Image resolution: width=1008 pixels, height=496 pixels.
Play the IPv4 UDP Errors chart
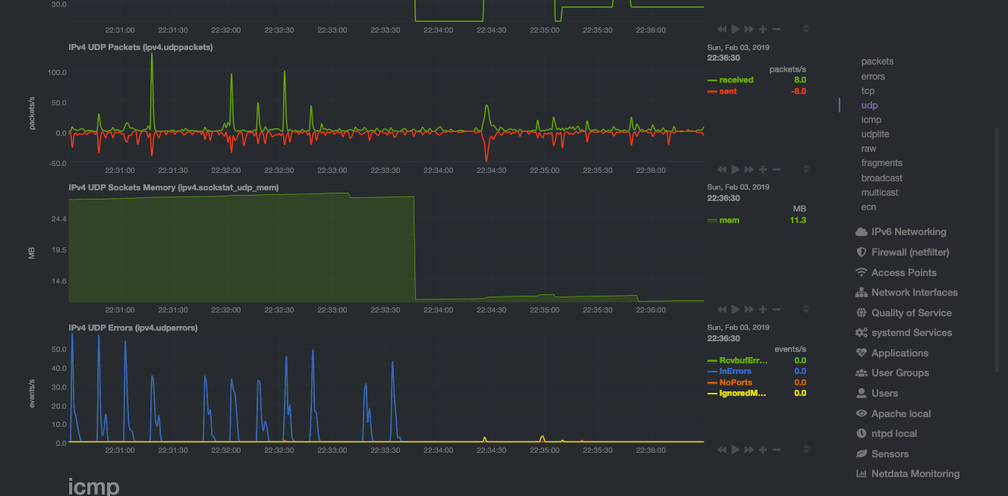coord(736,450)
